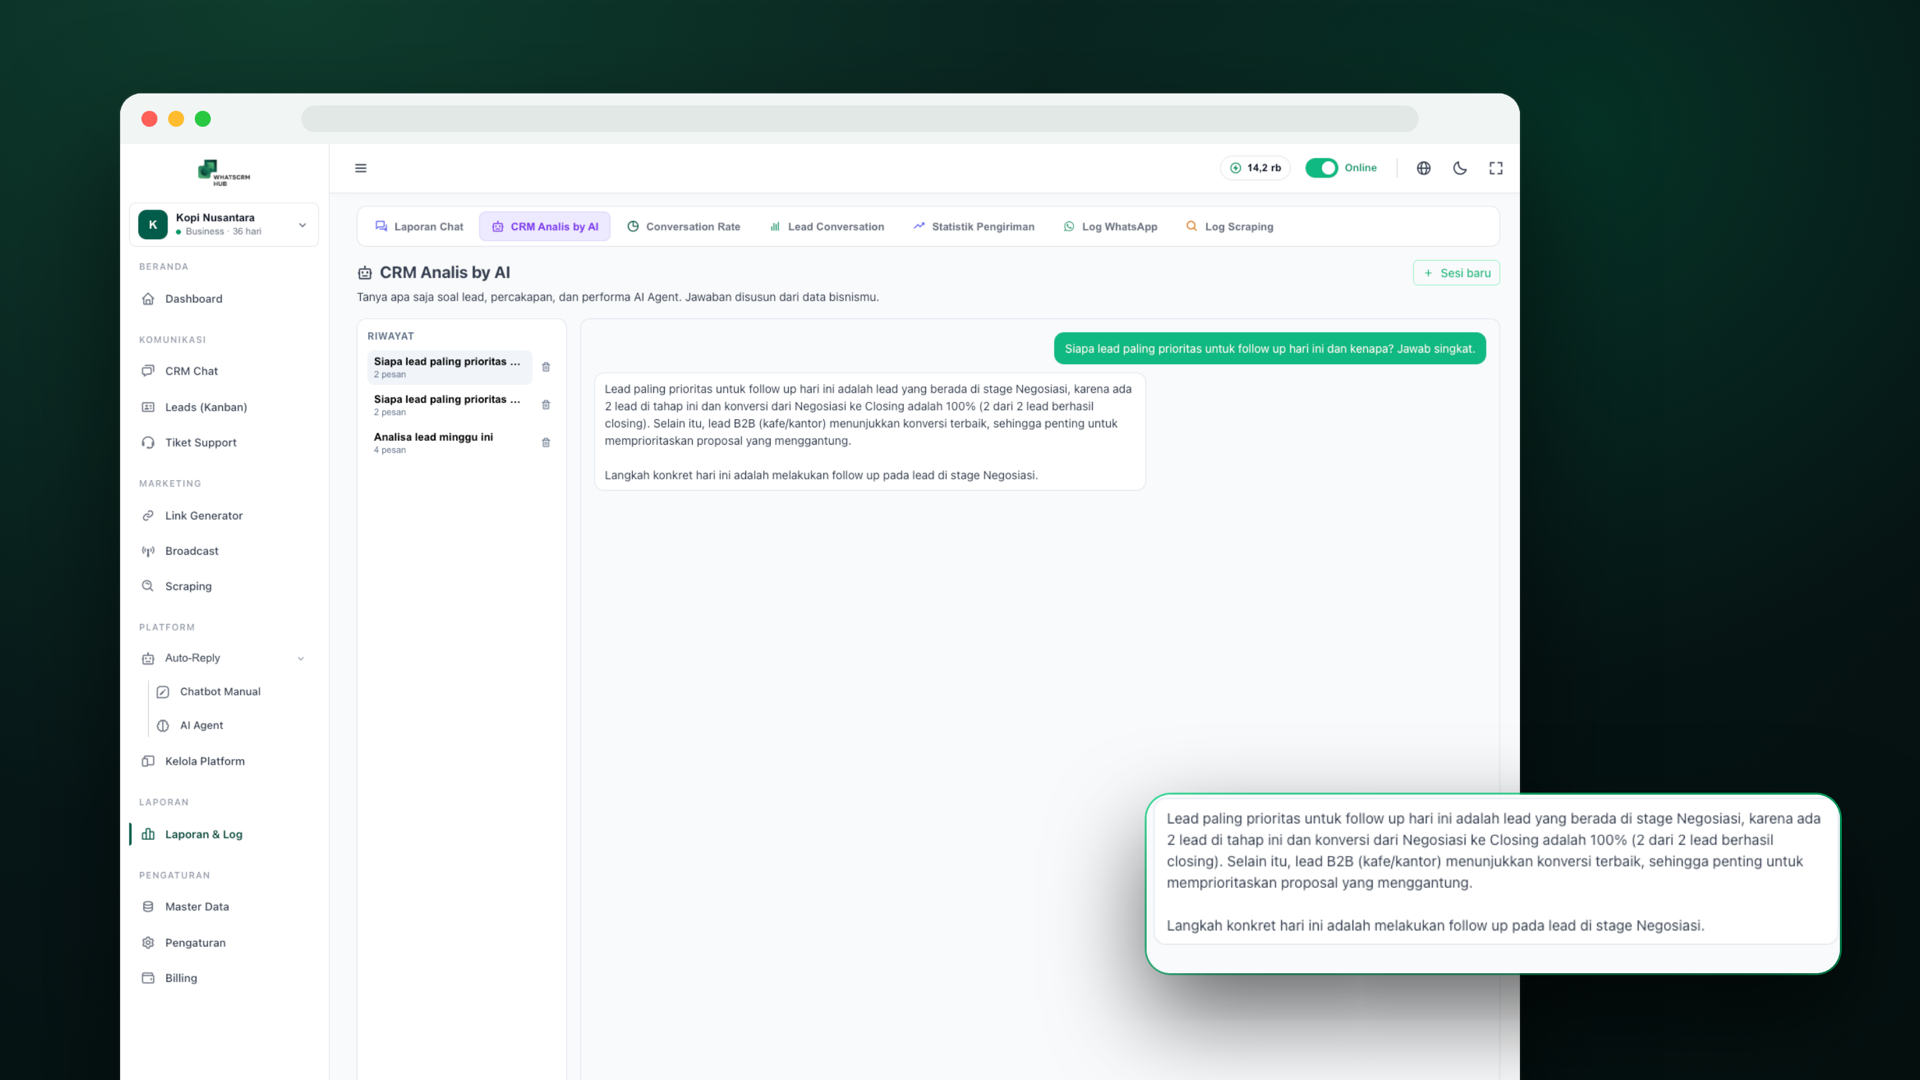The image size is (1920, 1080).
Task: Click the WhatsCRM Hub logo
Action: (x=224, y=173)
